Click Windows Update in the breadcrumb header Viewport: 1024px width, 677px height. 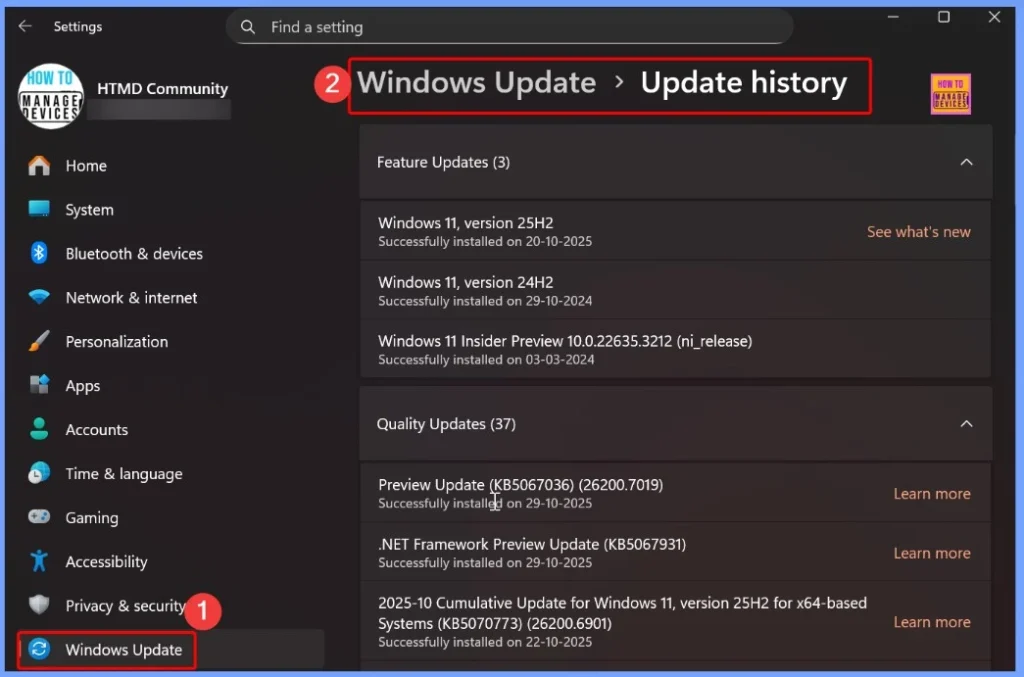click(x=476, y=83)
